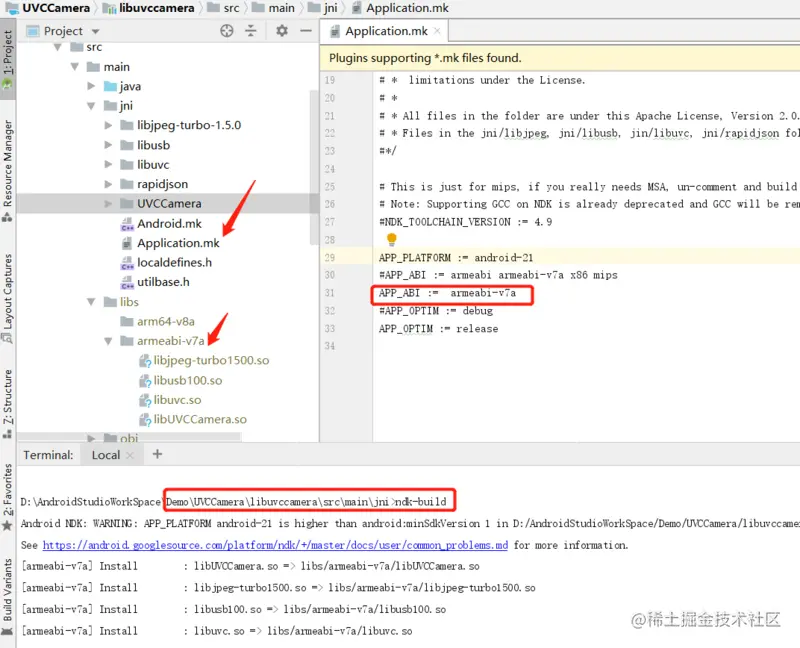Click the Project panel vertical scrollbar
The height and width of the screenshot is (648, 800).
[x=313, y=167]
